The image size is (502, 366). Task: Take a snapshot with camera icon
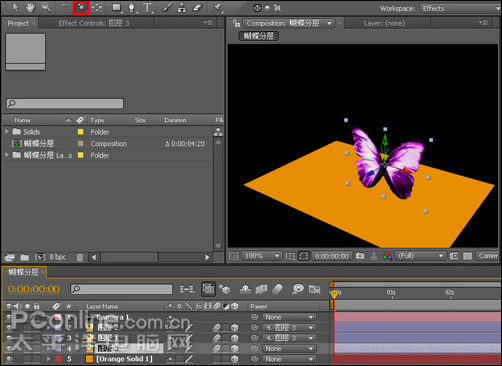(x=360, y=256)
